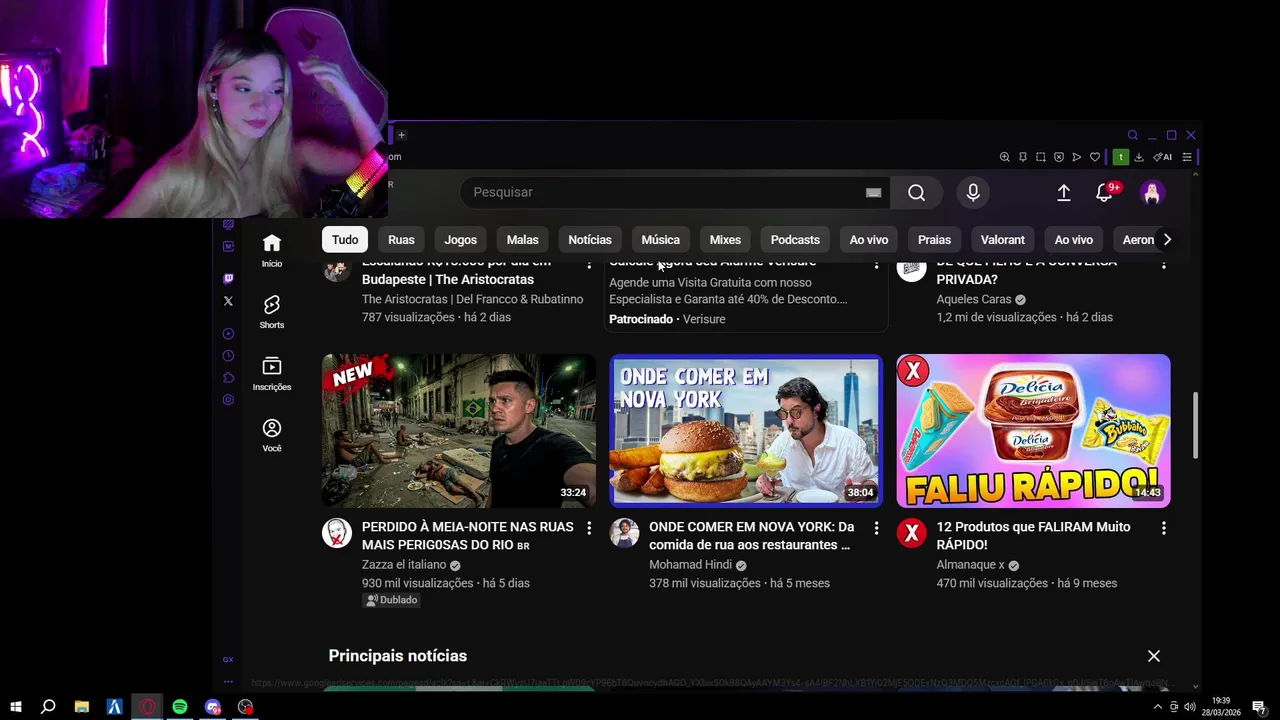This screenshot has height=720, width=1280.
Task: Select the Podcasts filter chip
Action: [795, 240]
